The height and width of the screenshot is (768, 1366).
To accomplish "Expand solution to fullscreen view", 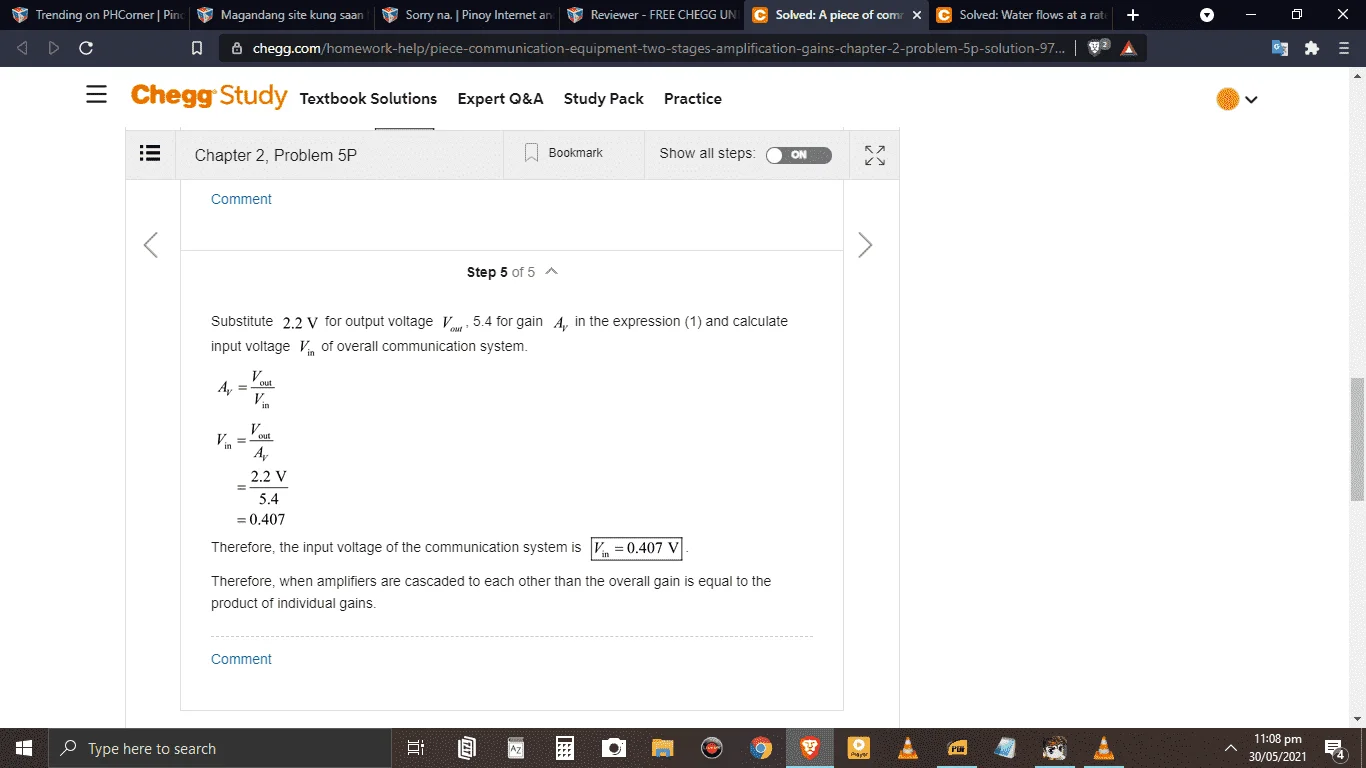I will coord(875,155).
